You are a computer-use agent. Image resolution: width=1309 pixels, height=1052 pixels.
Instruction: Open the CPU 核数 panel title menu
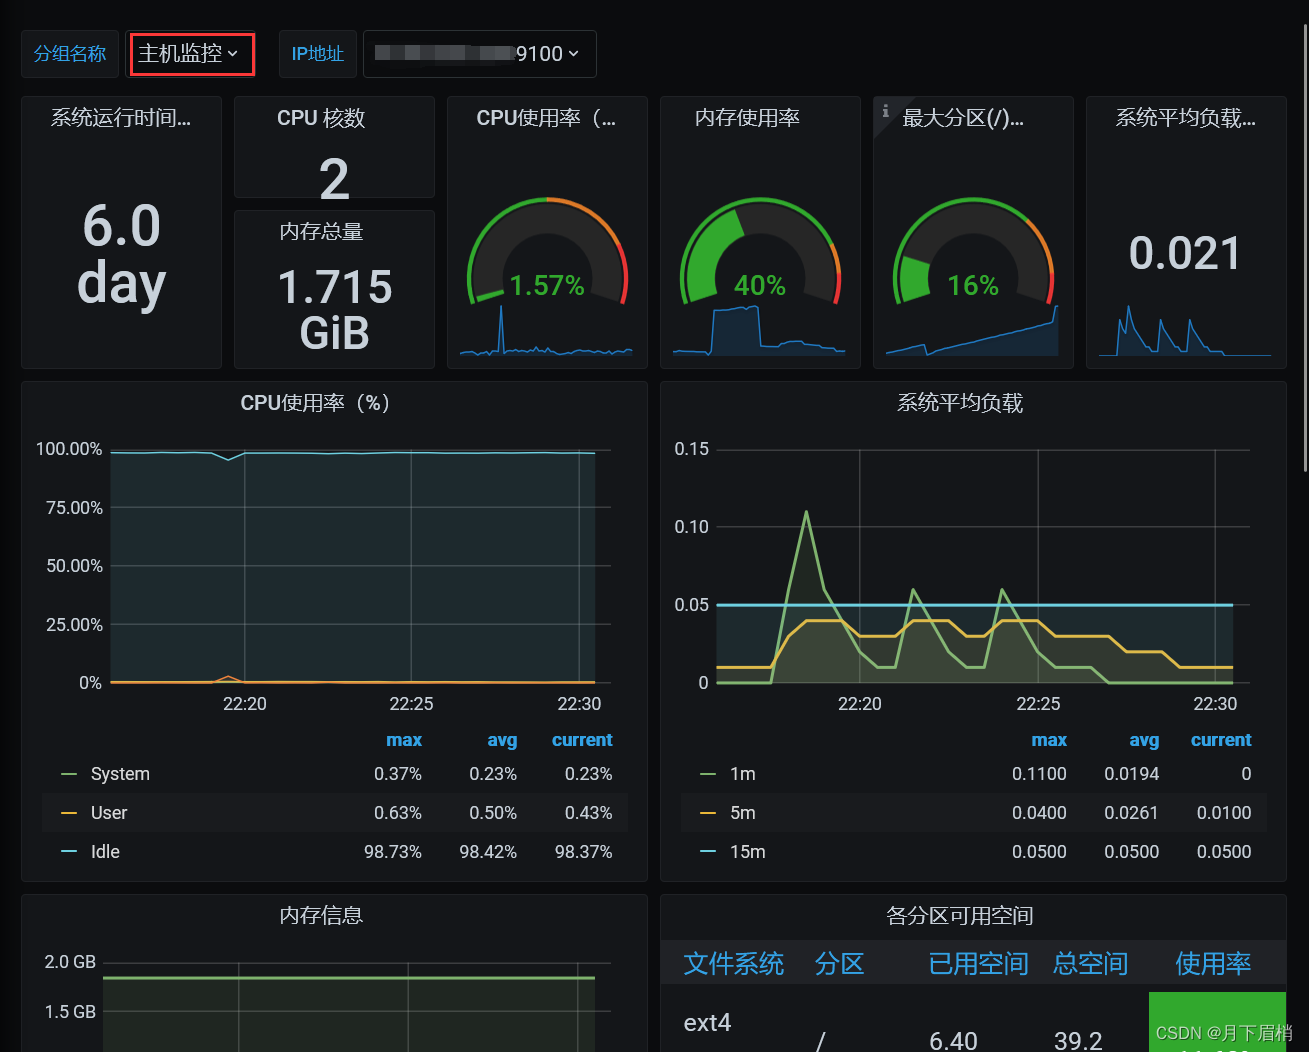pyautogui.click(x=321, y=118)
